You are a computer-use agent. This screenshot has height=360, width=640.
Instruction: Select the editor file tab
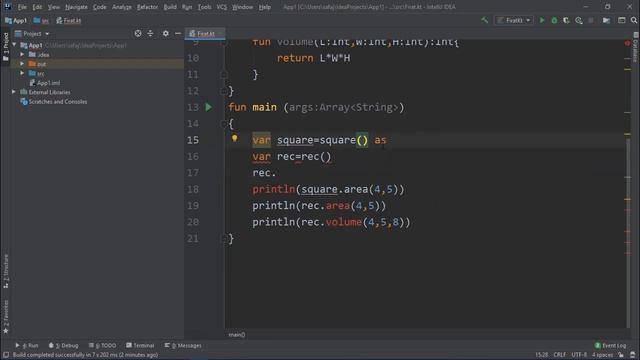(x=205, y=33)
